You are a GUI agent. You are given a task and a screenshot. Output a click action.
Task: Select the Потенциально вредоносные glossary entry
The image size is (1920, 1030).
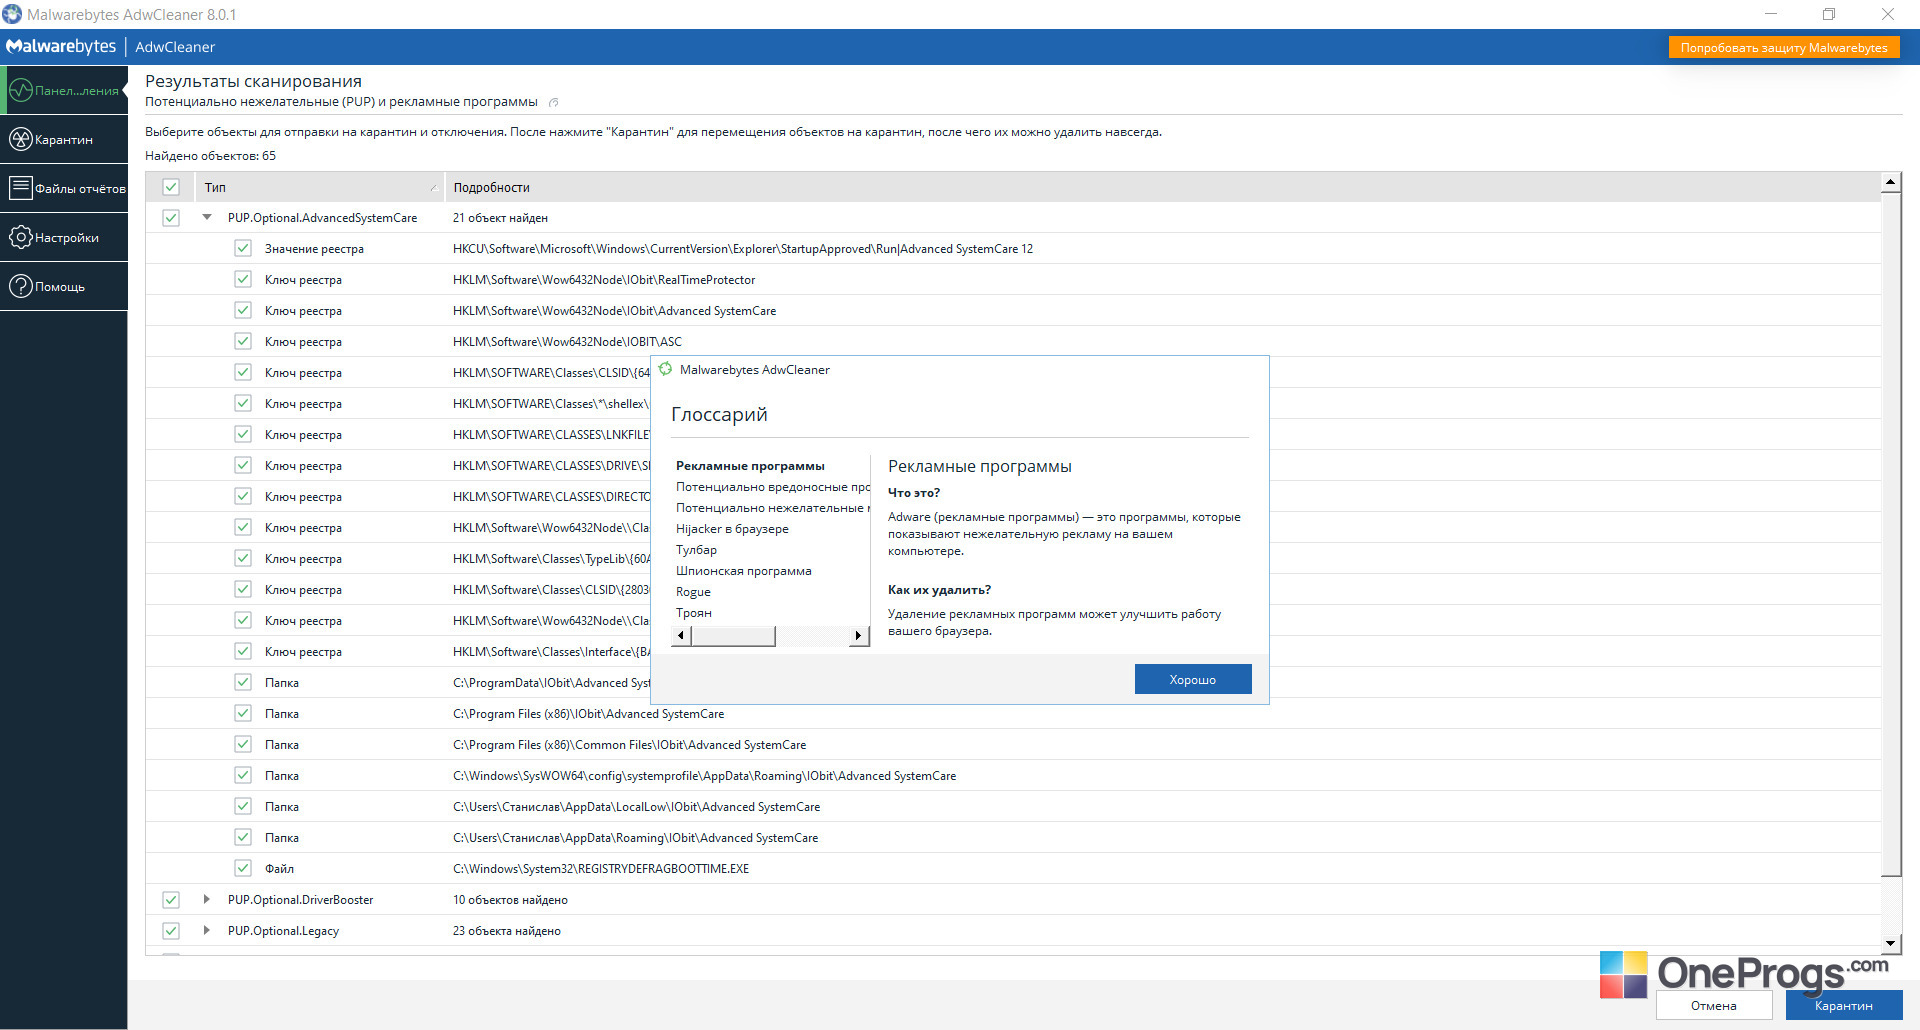coord(772,487)
